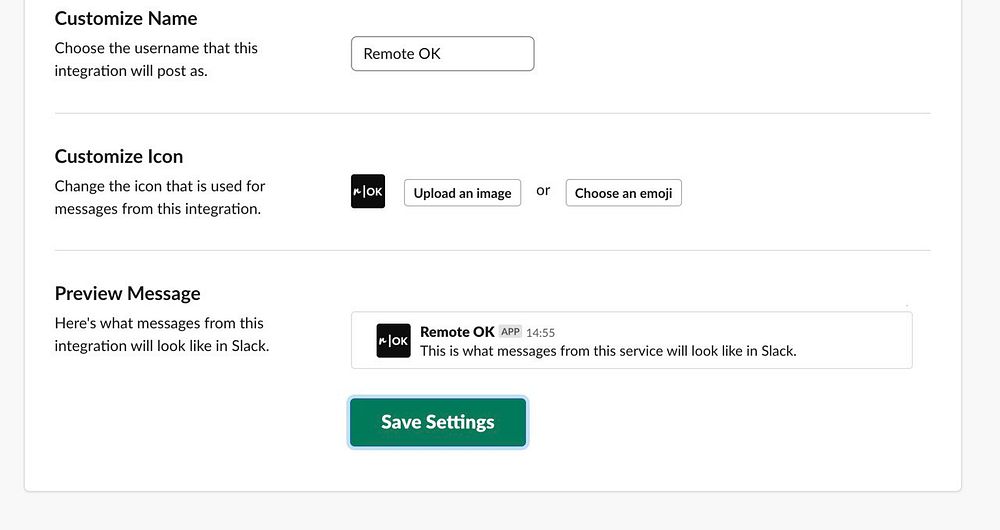Click the Customize Icon heading

click(x=119, y=156)
